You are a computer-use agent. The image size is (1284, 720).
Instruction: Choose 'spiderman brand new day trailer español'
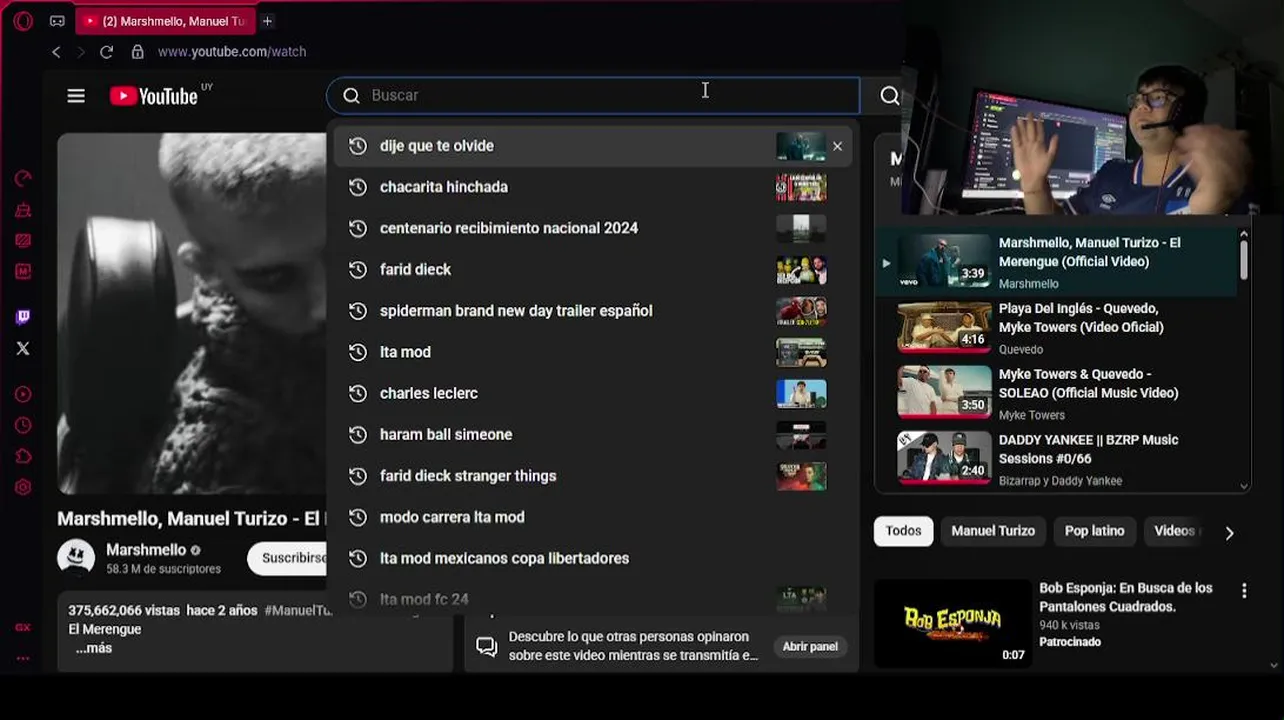click(x=593, y=311)
